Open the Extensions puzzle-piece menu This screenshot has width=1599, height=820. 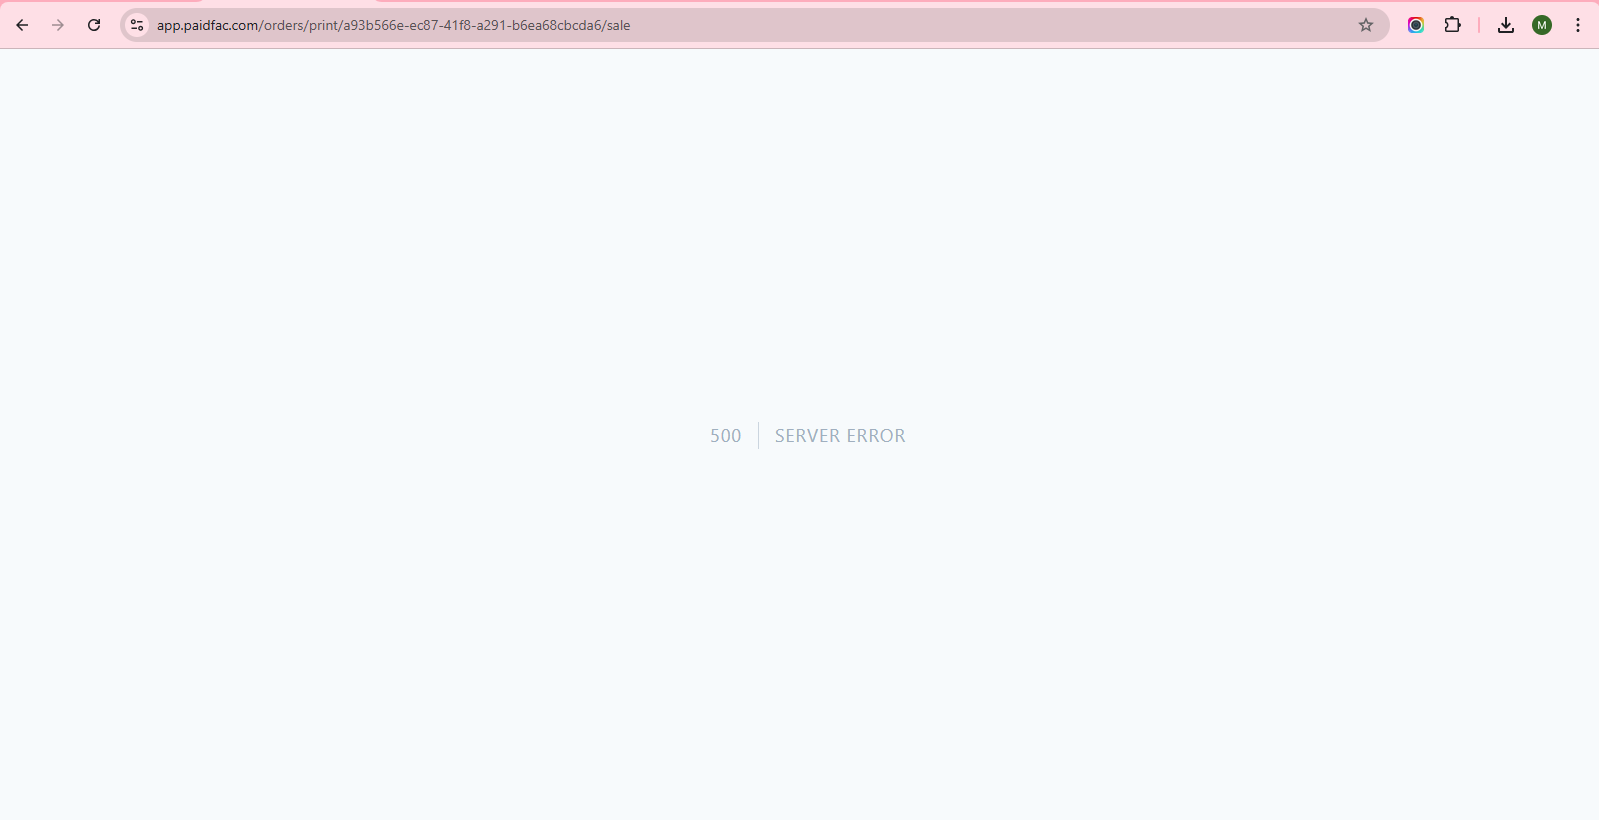tap(1453, 25)
